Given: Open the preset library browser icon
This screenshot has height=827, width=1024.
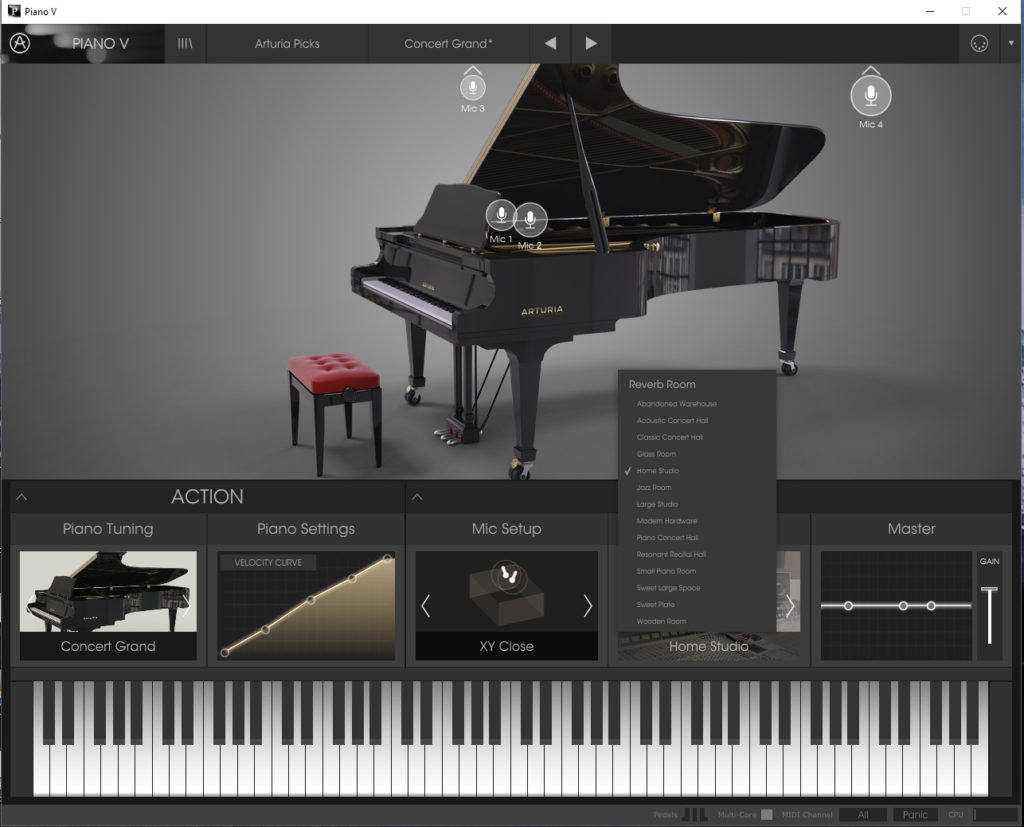Looking at the screenshot, I should tap(185, 43).
